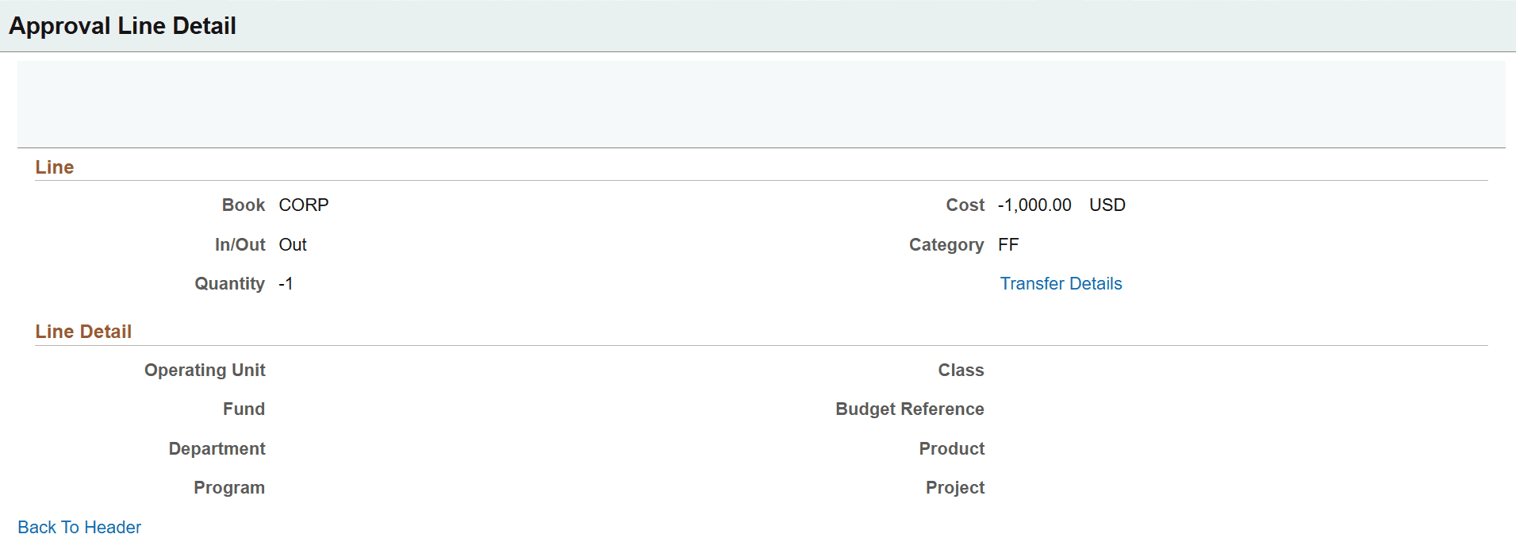Viewport: 1516px width, 538px height.
Task: Select the Class field label
Action: (961, 370)
